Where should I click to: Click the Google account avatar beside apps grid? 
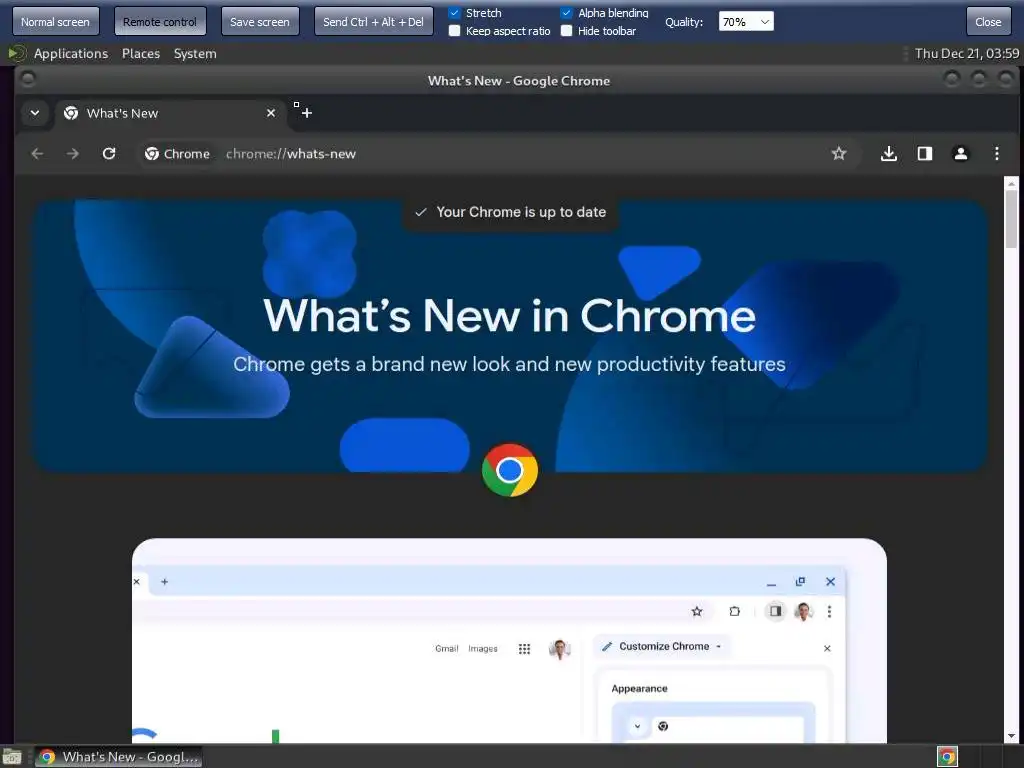[x=560, y=648]
